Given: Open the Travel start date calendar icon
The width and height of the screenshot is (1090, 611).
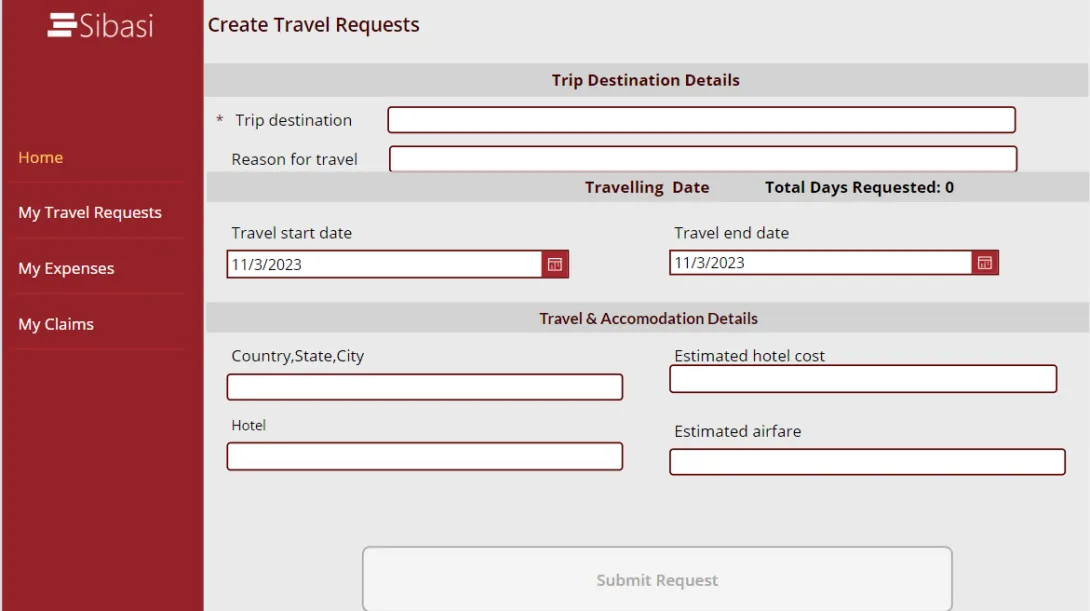Looking at the screenshot, I should [x=555, y=264].
